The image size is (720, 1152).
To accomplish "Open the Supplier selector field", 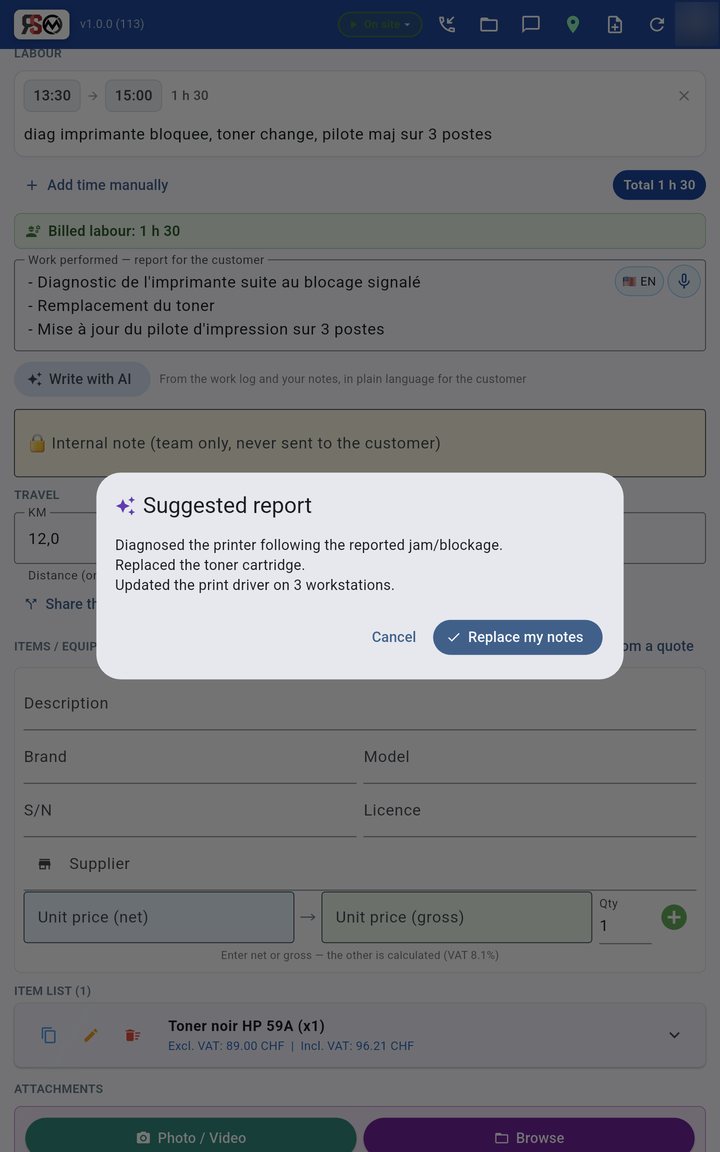I will tap(360, 864).
